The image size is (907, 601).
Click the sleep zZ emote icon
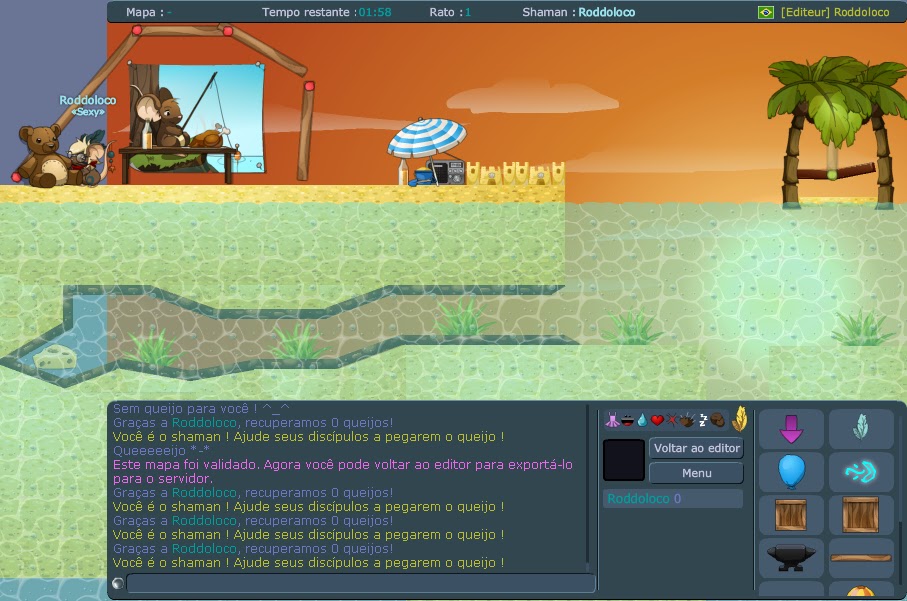[x=702, y=420]
